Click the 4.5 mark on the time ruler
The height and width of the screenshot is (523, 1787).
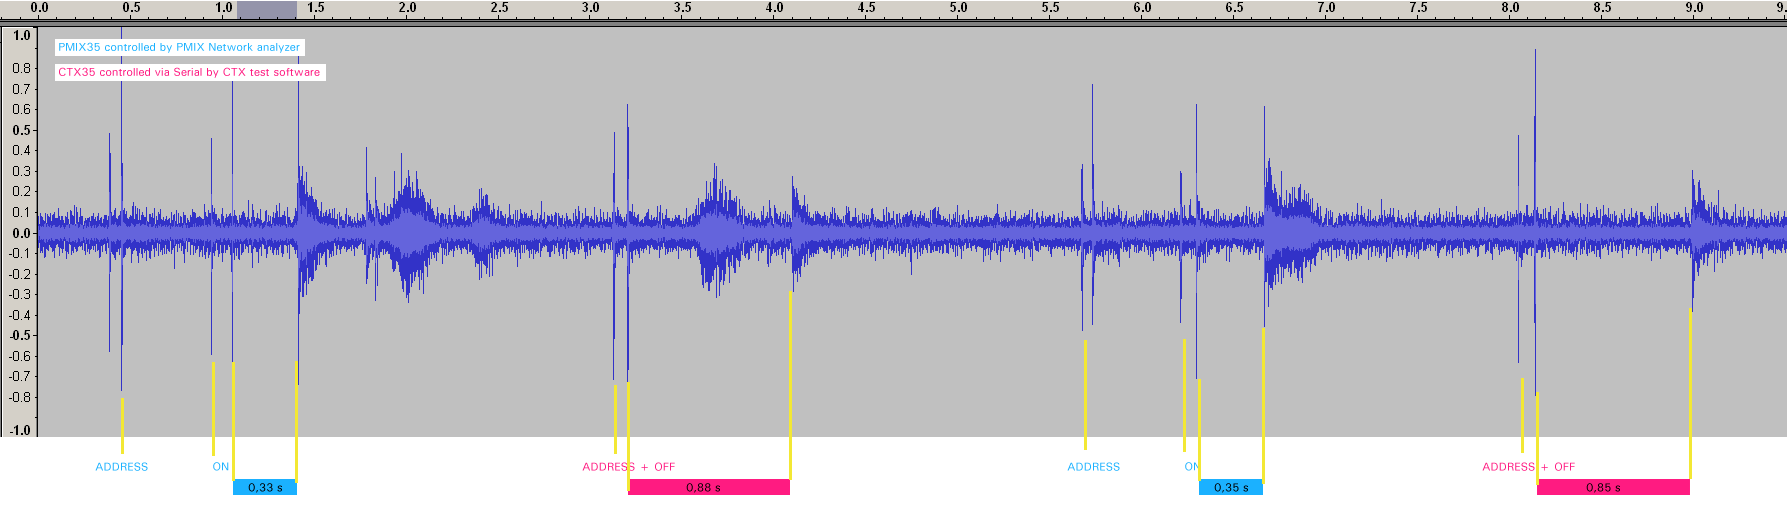pyautogui.click(x=867, y=8)
